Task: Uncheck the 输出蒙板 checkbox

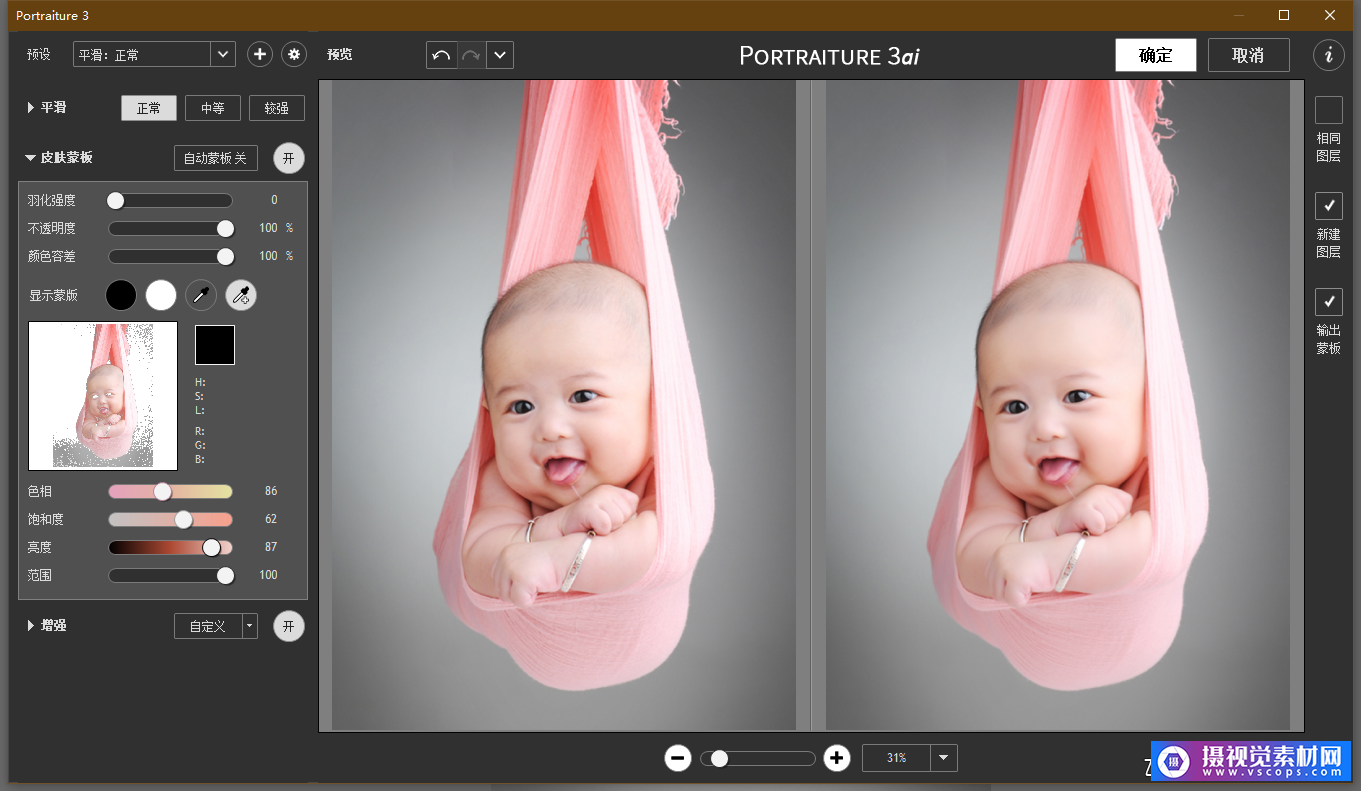Action: click(1329, 302)
